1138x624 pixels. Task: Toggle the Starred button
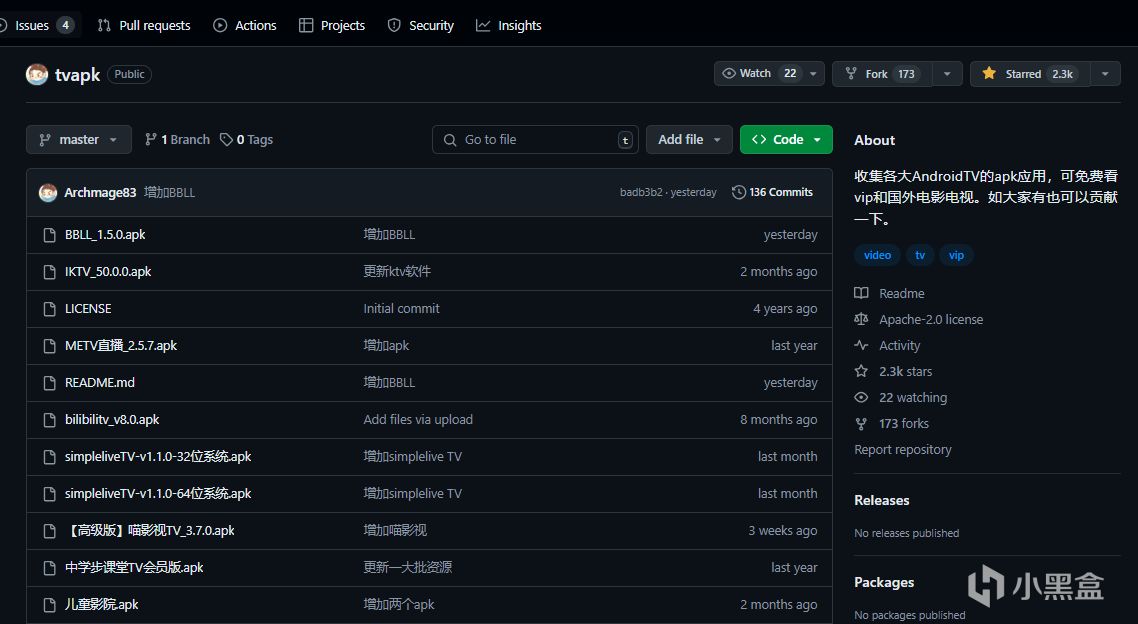[x=1030, y=73]
